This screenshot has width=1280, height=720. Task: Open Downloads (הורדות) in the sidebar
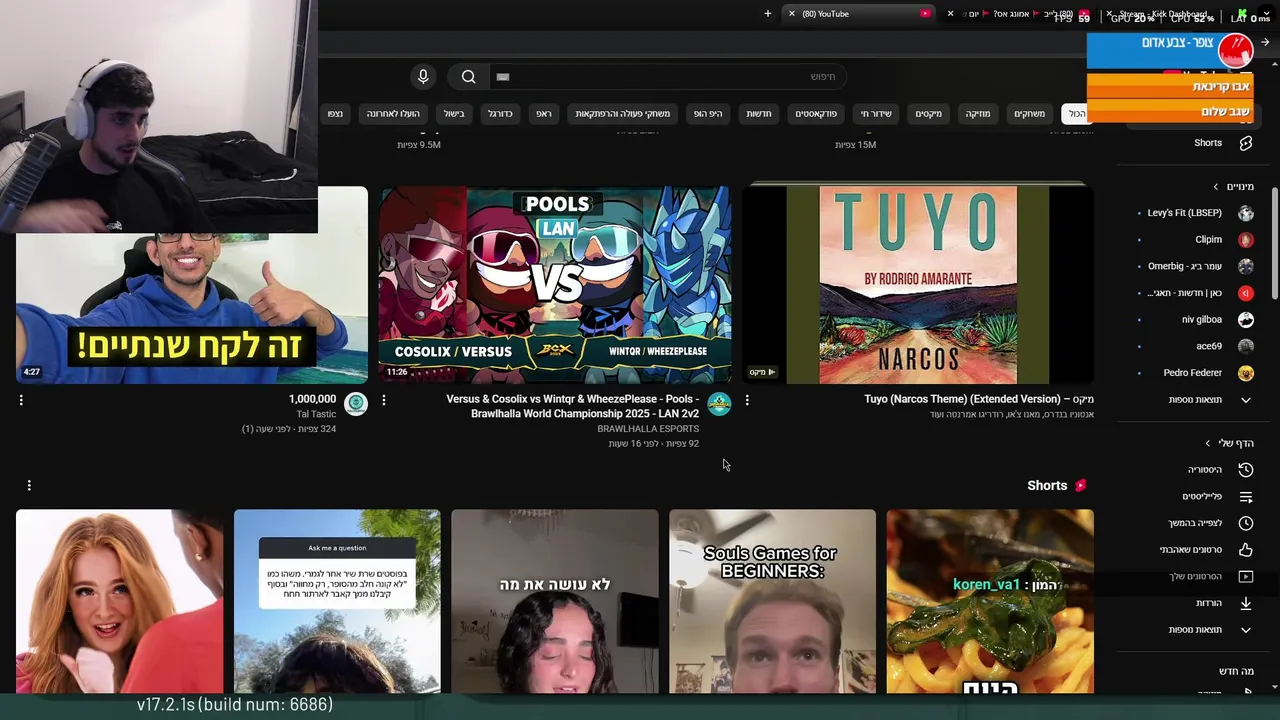point(1224,603)
